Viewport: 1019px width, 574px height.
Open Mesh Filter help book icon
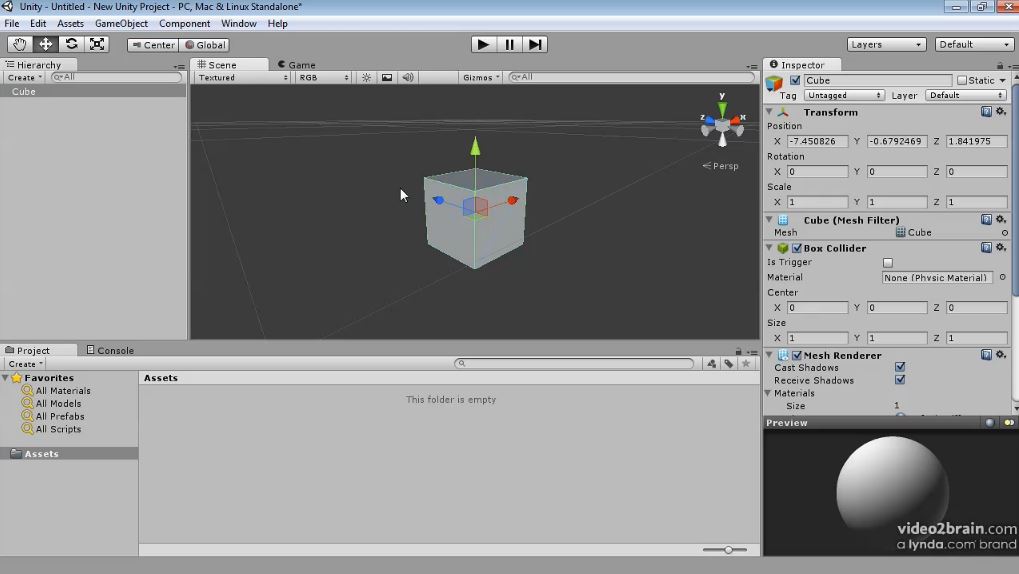click(986, 220)
